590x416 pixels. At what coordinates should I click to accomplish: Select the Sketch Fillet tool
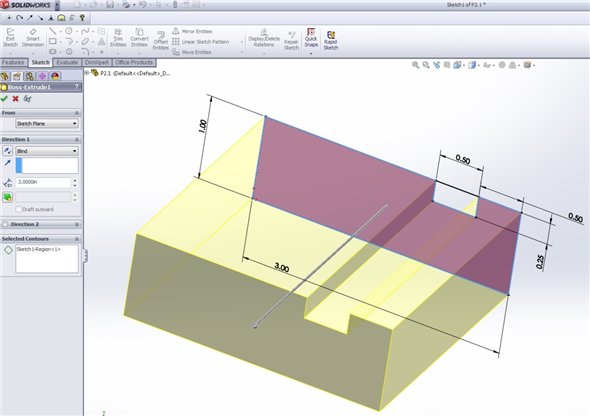85,52
